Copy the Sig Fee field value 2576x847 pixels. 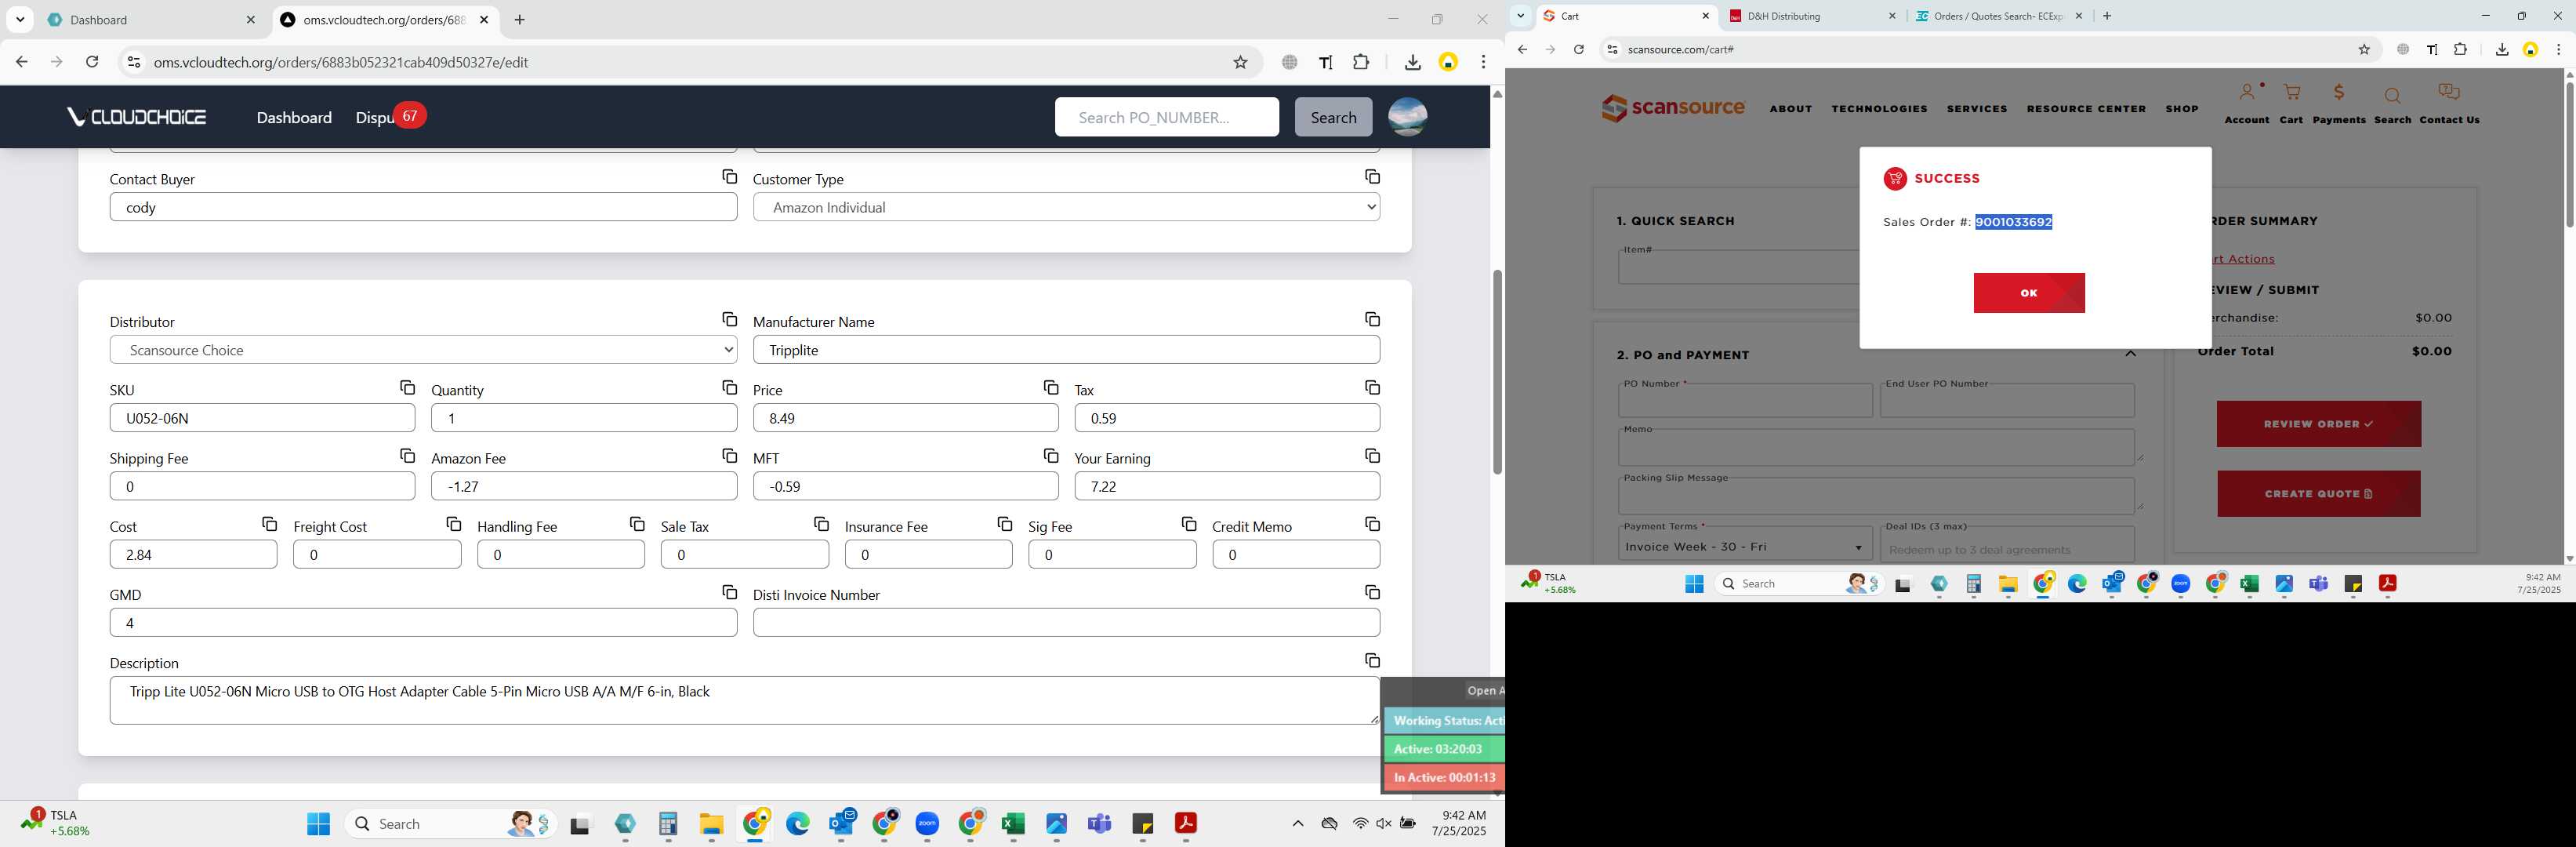coord(1188,524)
